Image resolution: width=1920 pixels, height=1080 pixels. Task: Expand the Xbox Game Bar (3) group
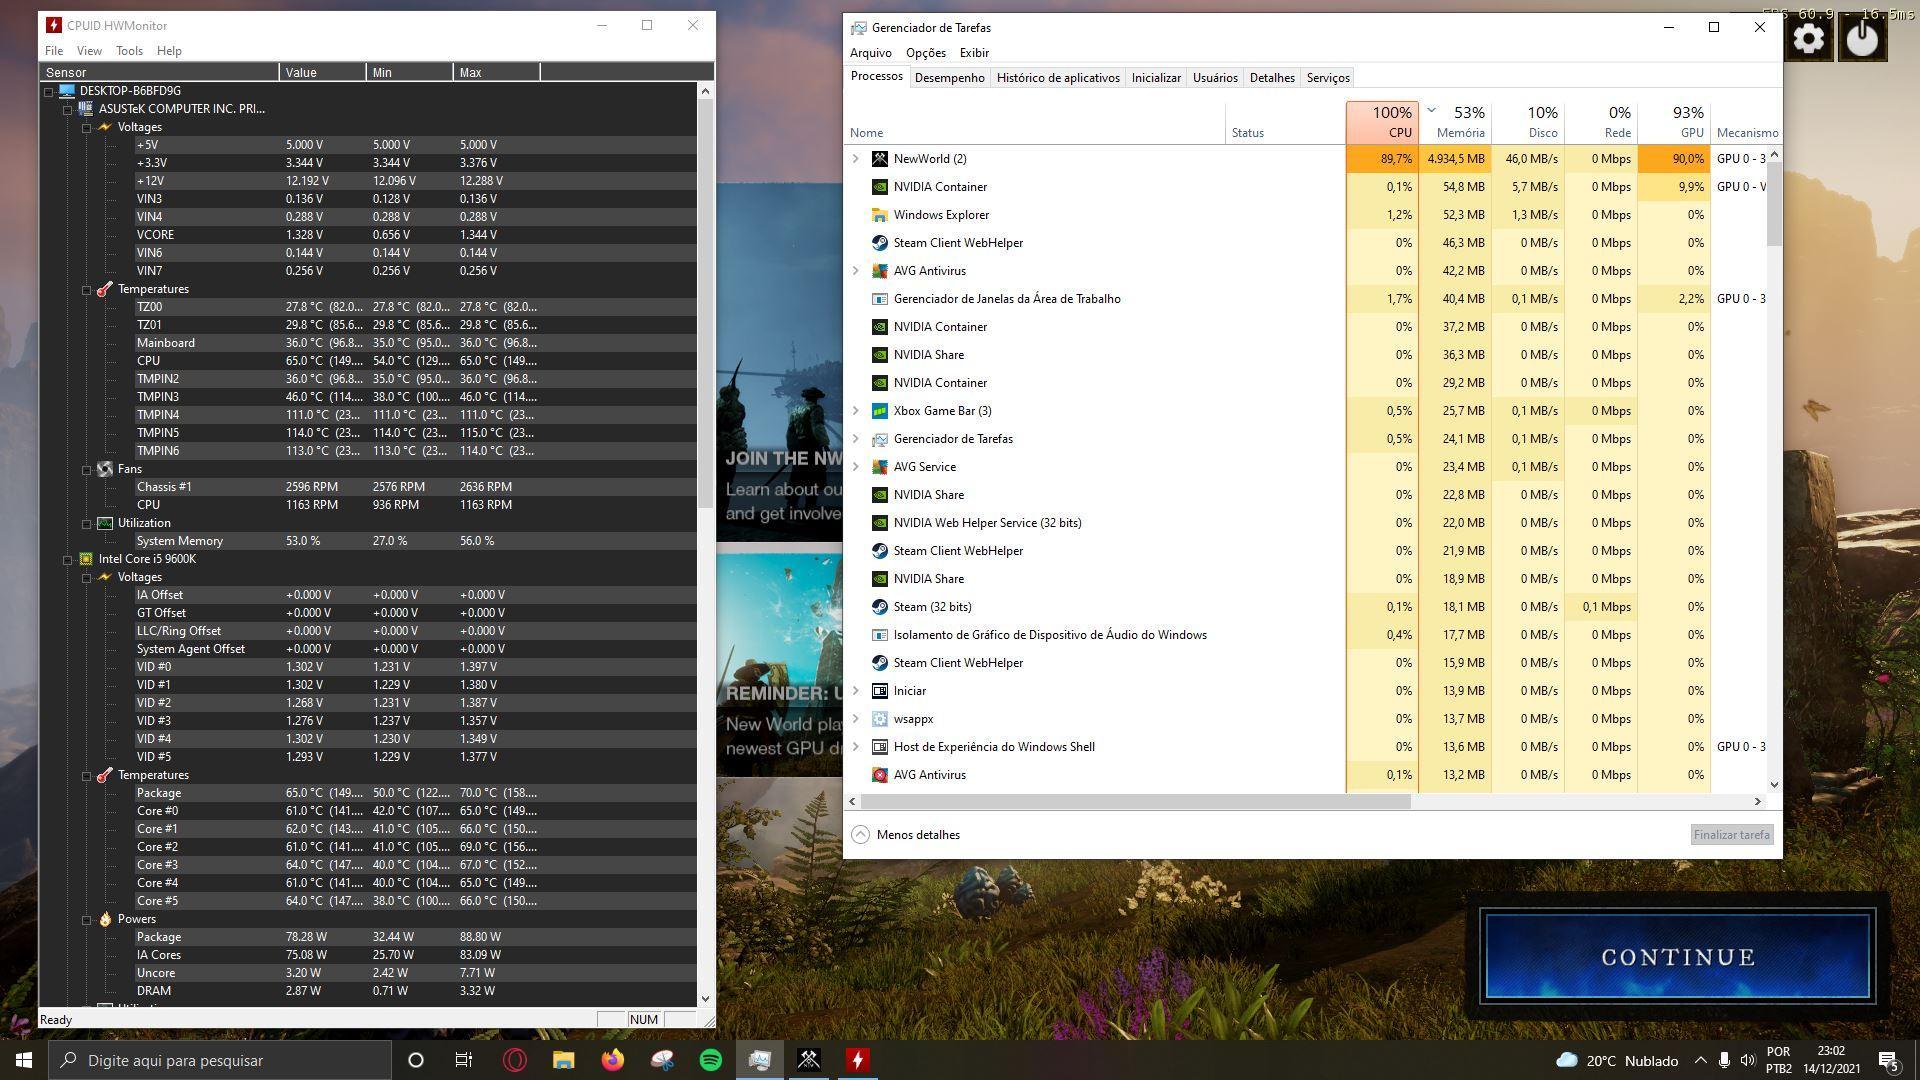click(855, 411)
